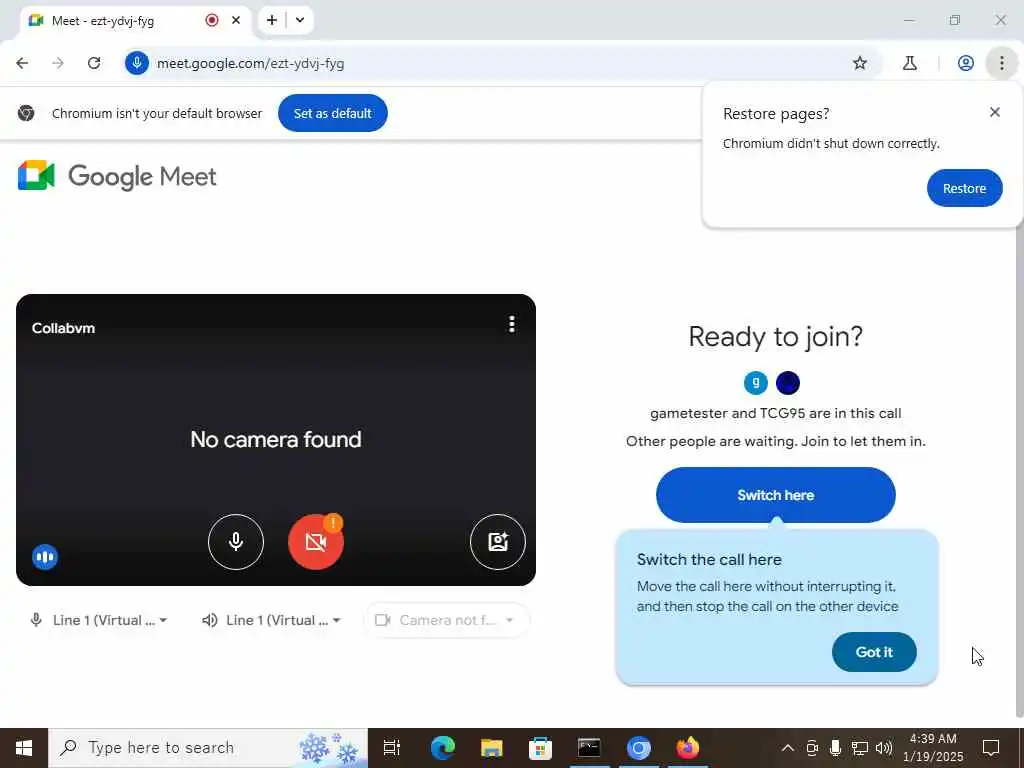This screenshot has width=1024, height=768.
Task: Set Chromium as default browser
Action: tap(332, 113)
